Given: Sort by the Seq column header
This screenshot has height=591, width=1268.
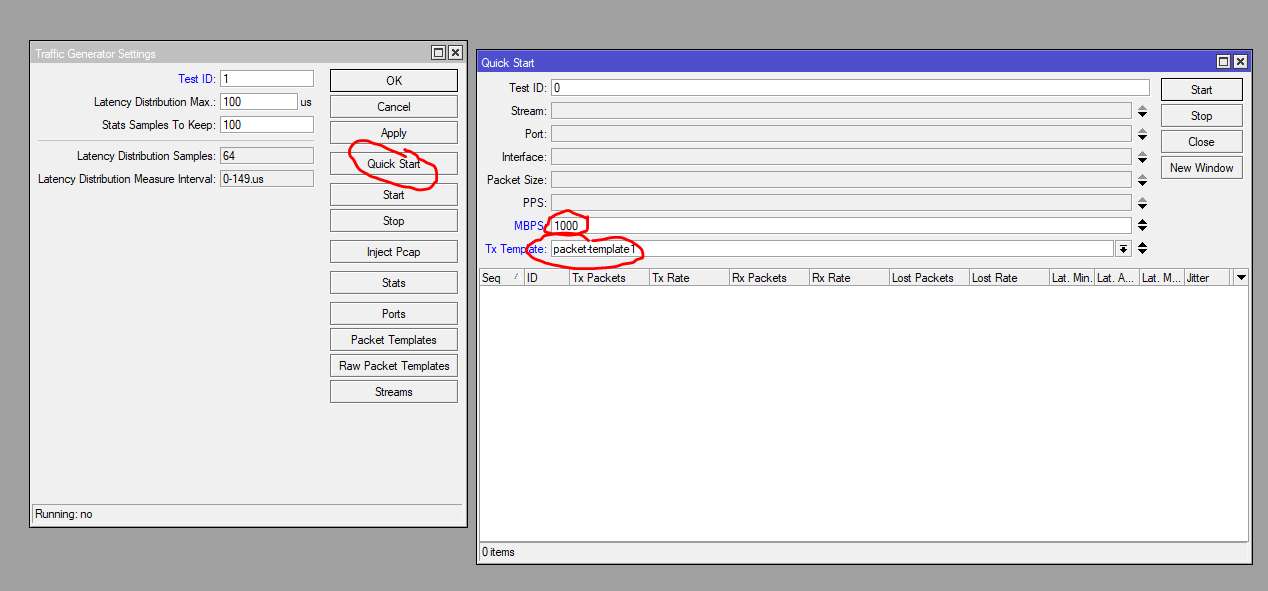Looking at the screenshot, I should click(x=501, y=278).
